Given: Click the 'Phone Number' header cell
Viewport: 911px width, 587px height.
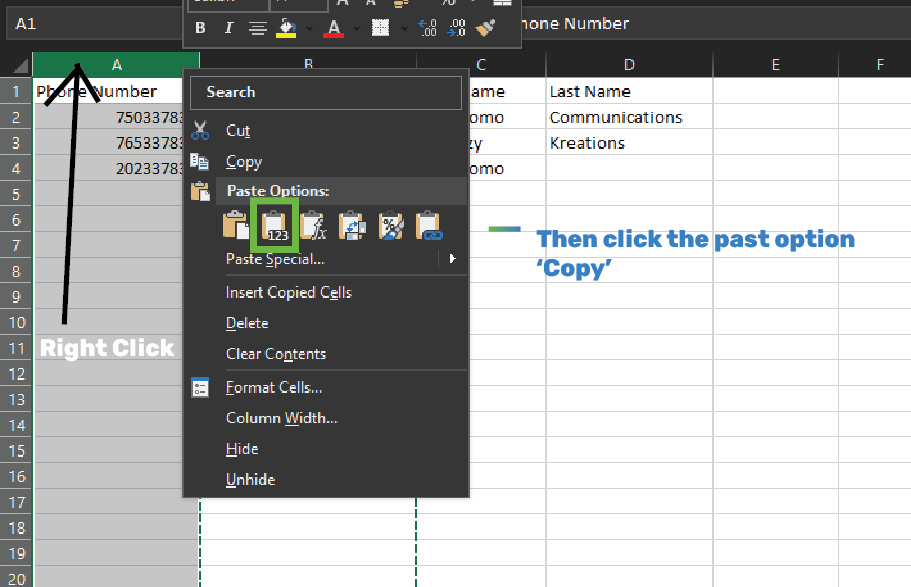Looking at the screenshot, I should (x=108, y=91).
